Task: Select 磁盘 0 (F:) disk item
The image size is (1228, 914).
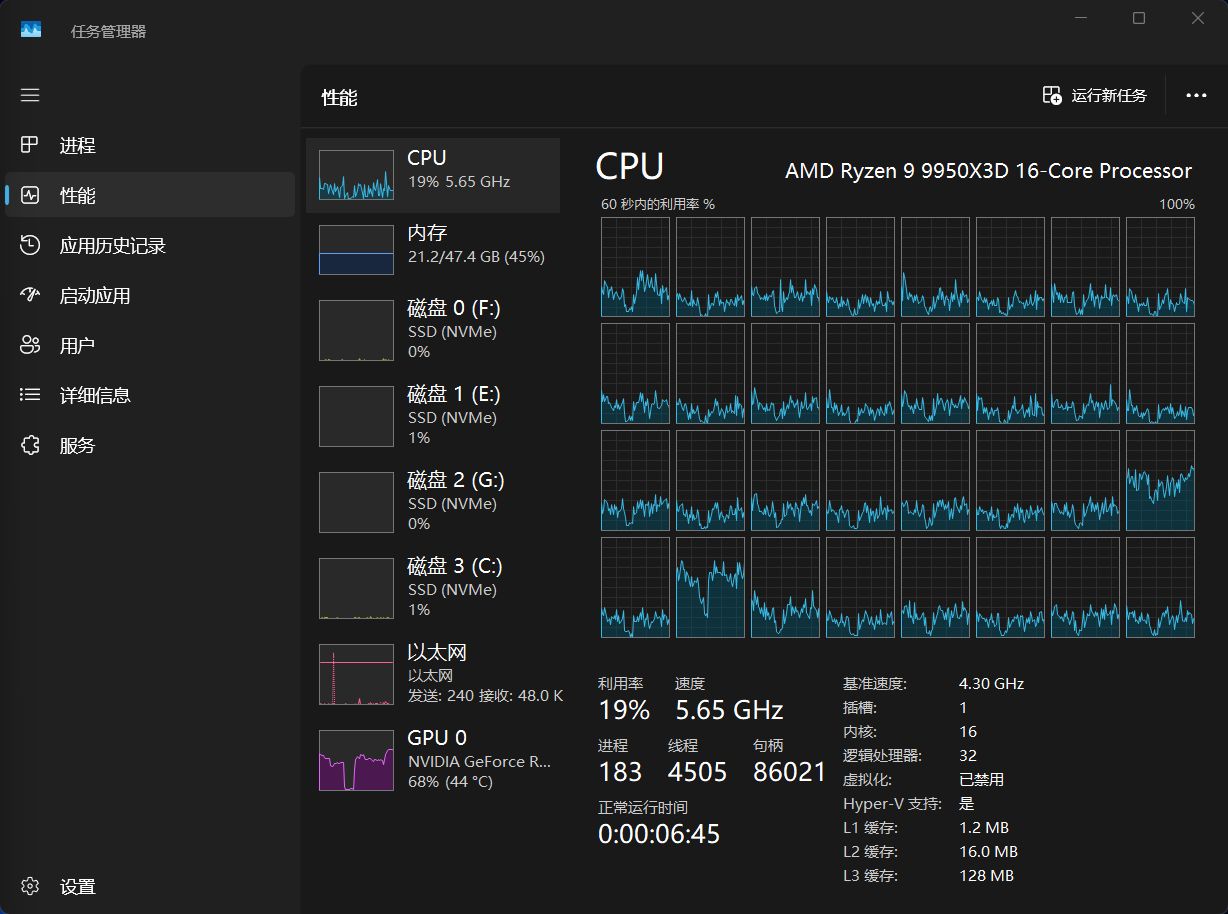Action: pos(432,329)
